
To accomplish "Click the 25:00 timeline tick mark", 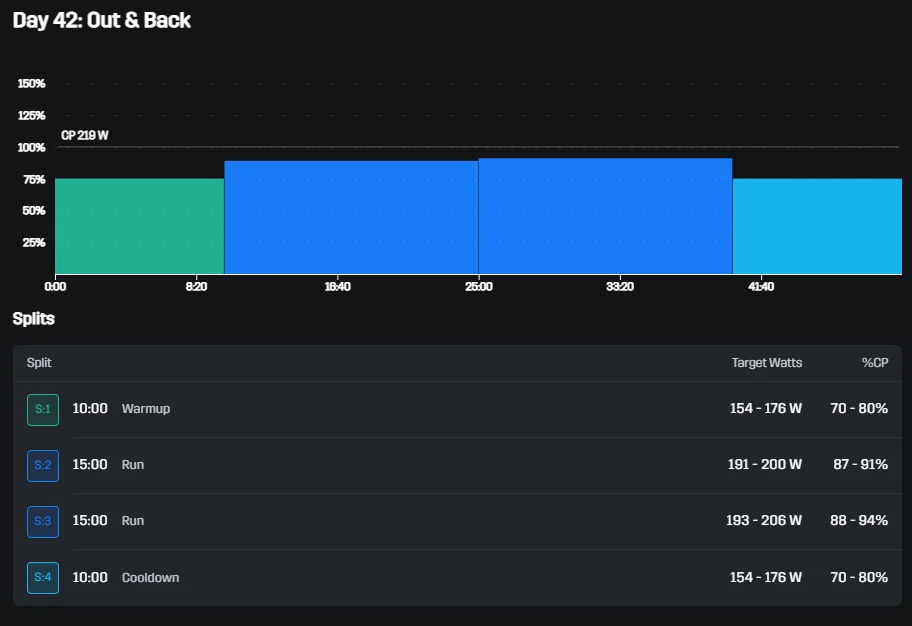I will [x=479, y=286].
